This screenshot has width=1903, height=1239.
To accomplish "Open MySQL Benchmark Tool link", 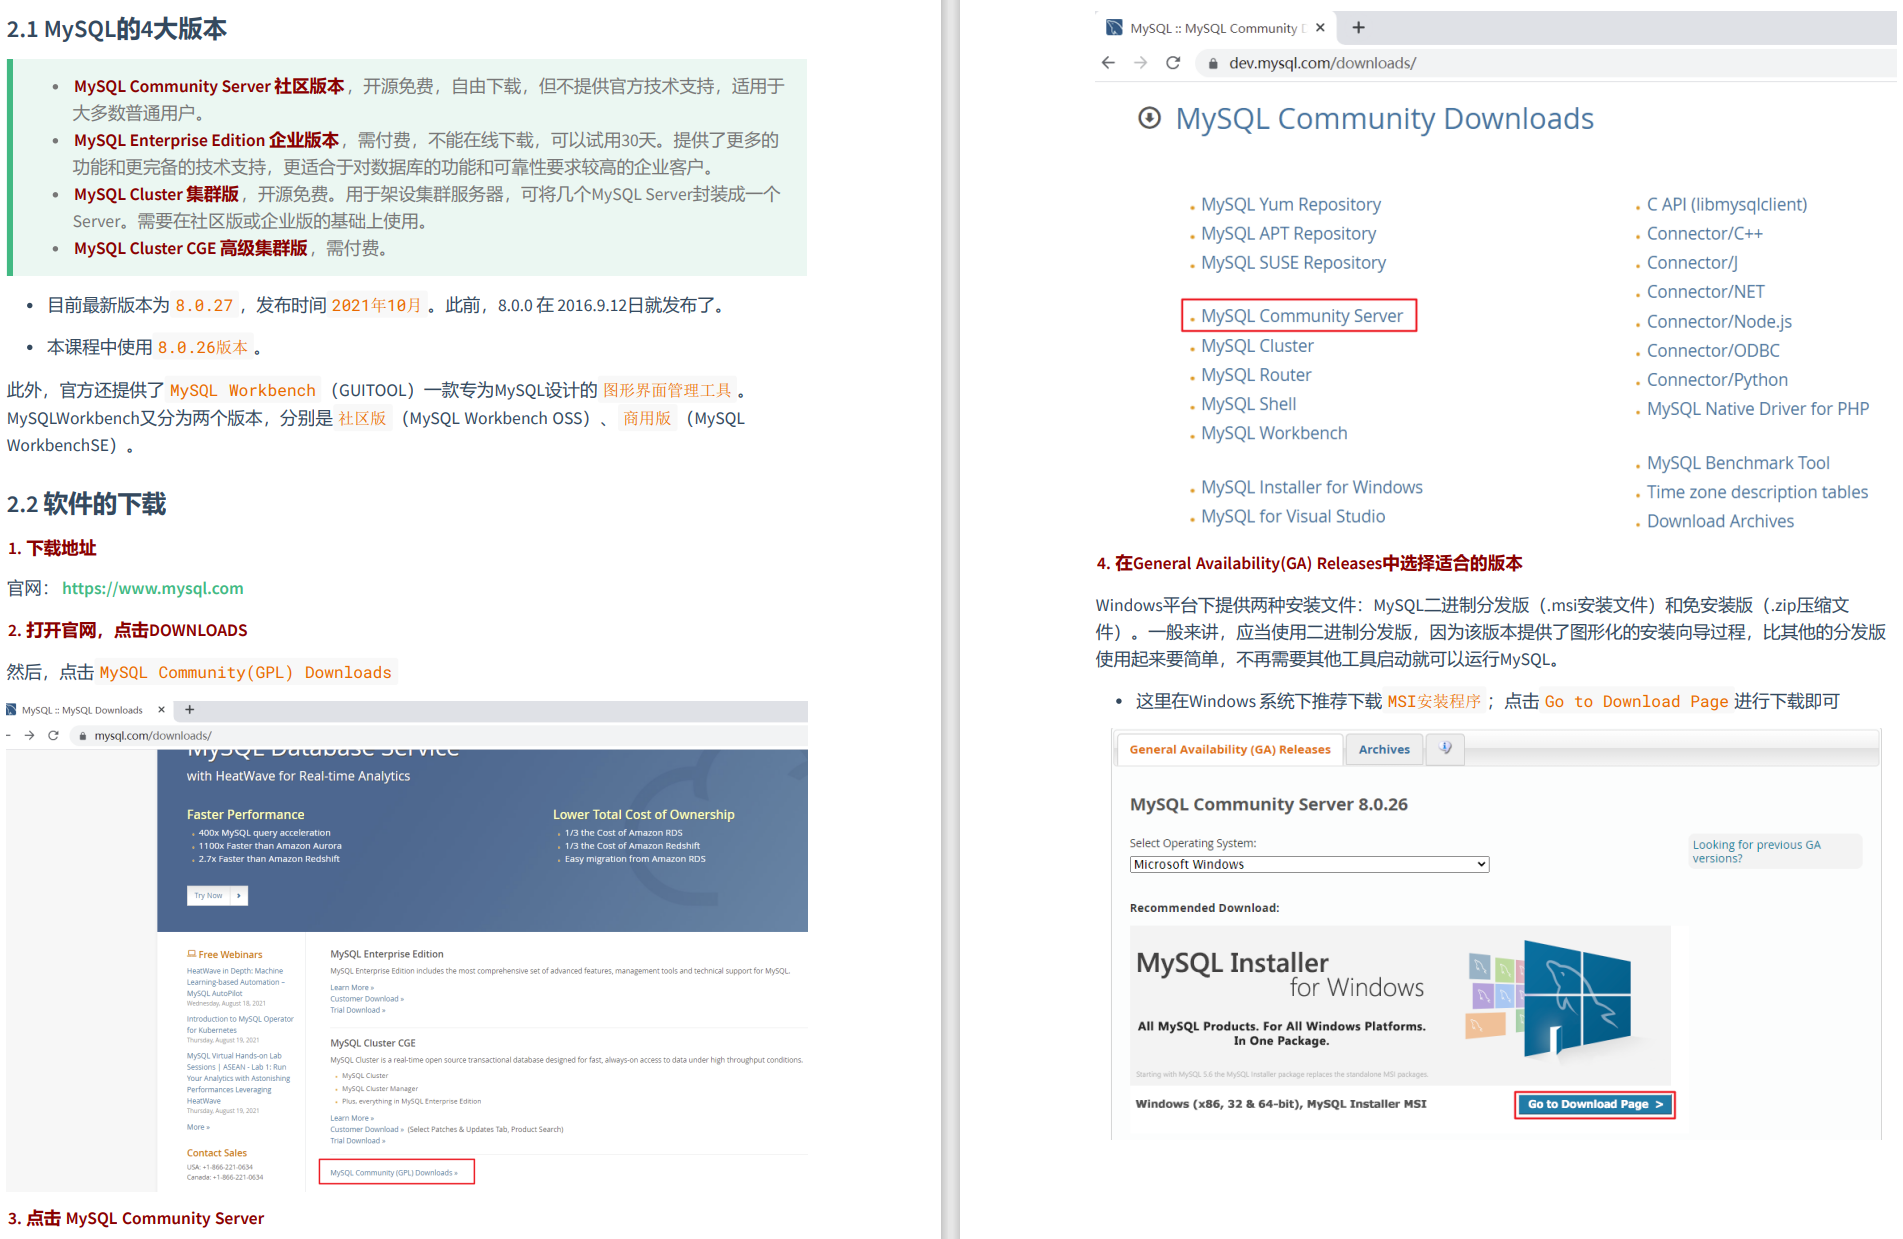I will pyautogui.click(x=1738, y=463).
